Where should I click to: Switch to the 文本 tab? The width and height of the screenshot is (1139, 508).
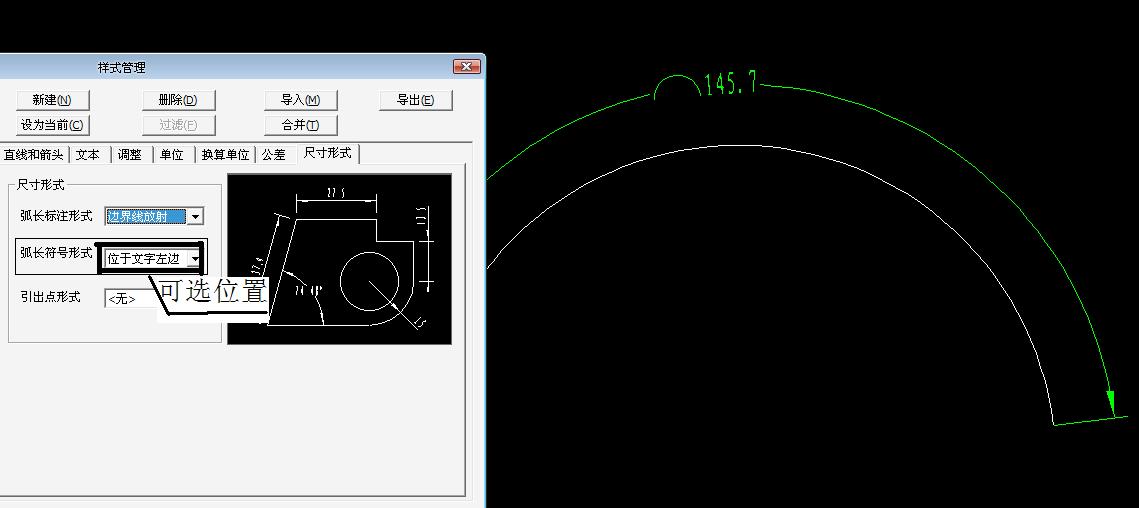[88, 154]
